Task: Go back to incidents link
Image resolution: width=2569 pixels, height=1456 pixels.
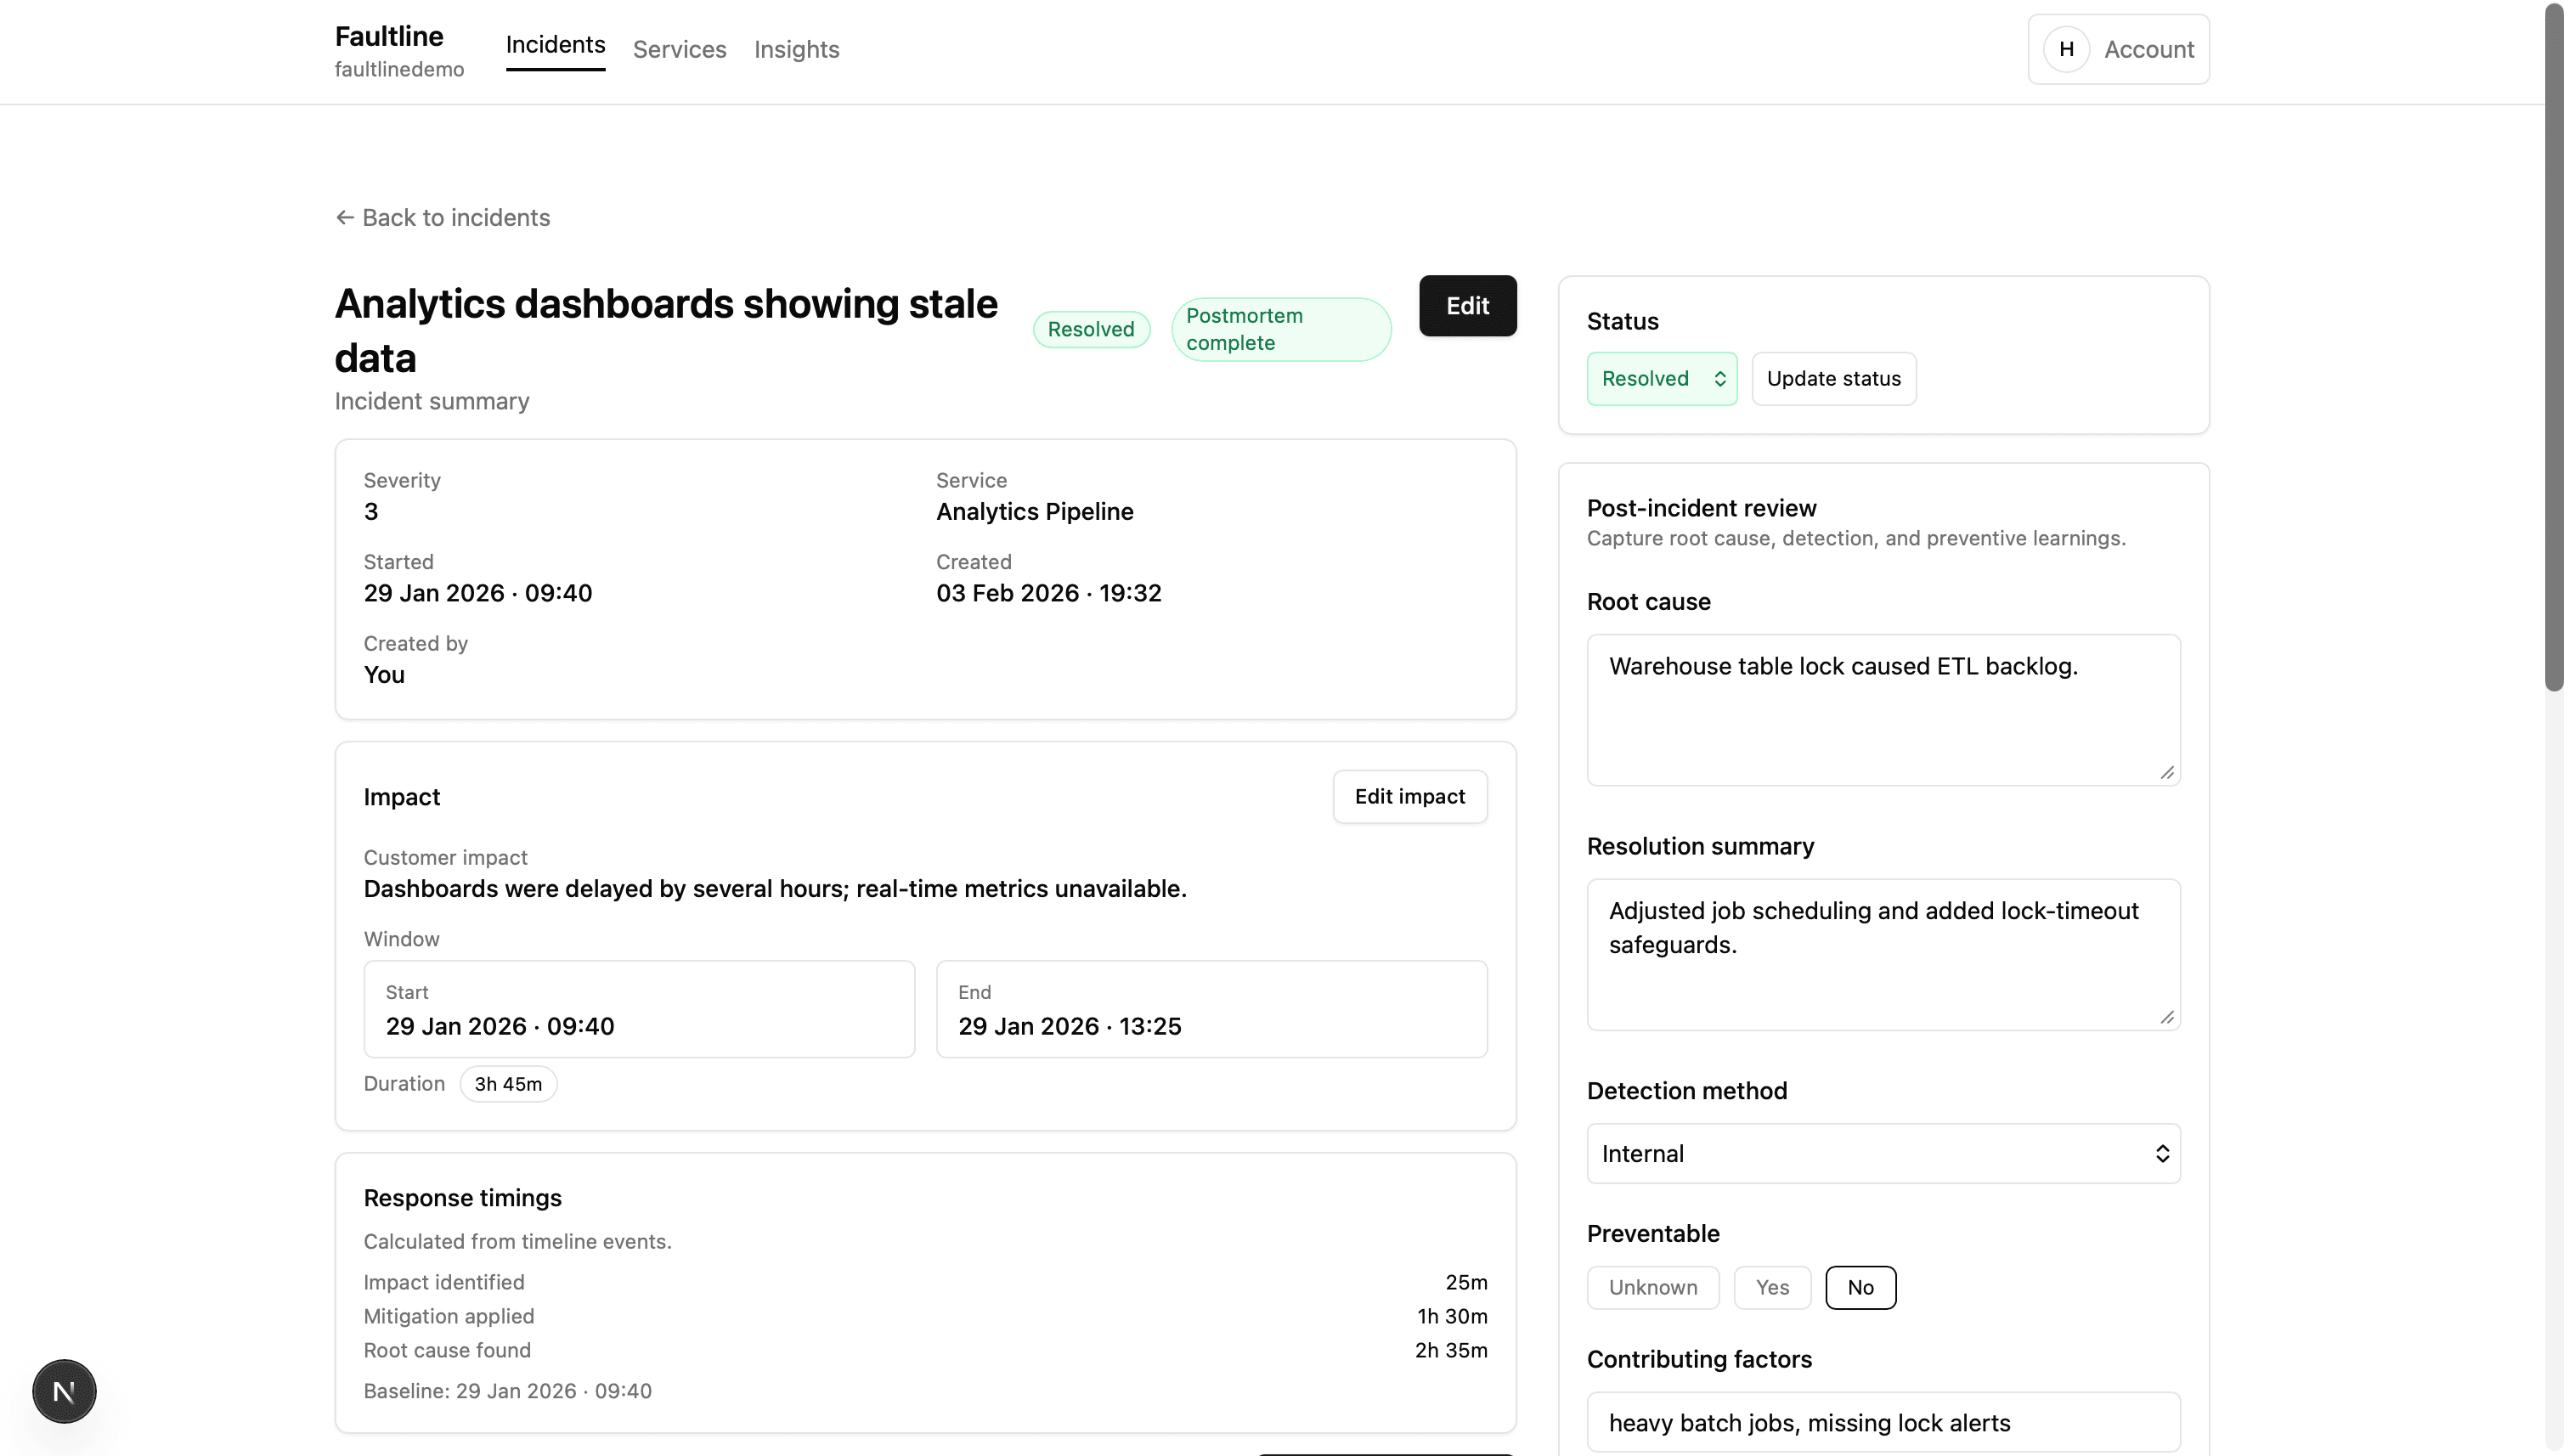Action: point(443,218)
